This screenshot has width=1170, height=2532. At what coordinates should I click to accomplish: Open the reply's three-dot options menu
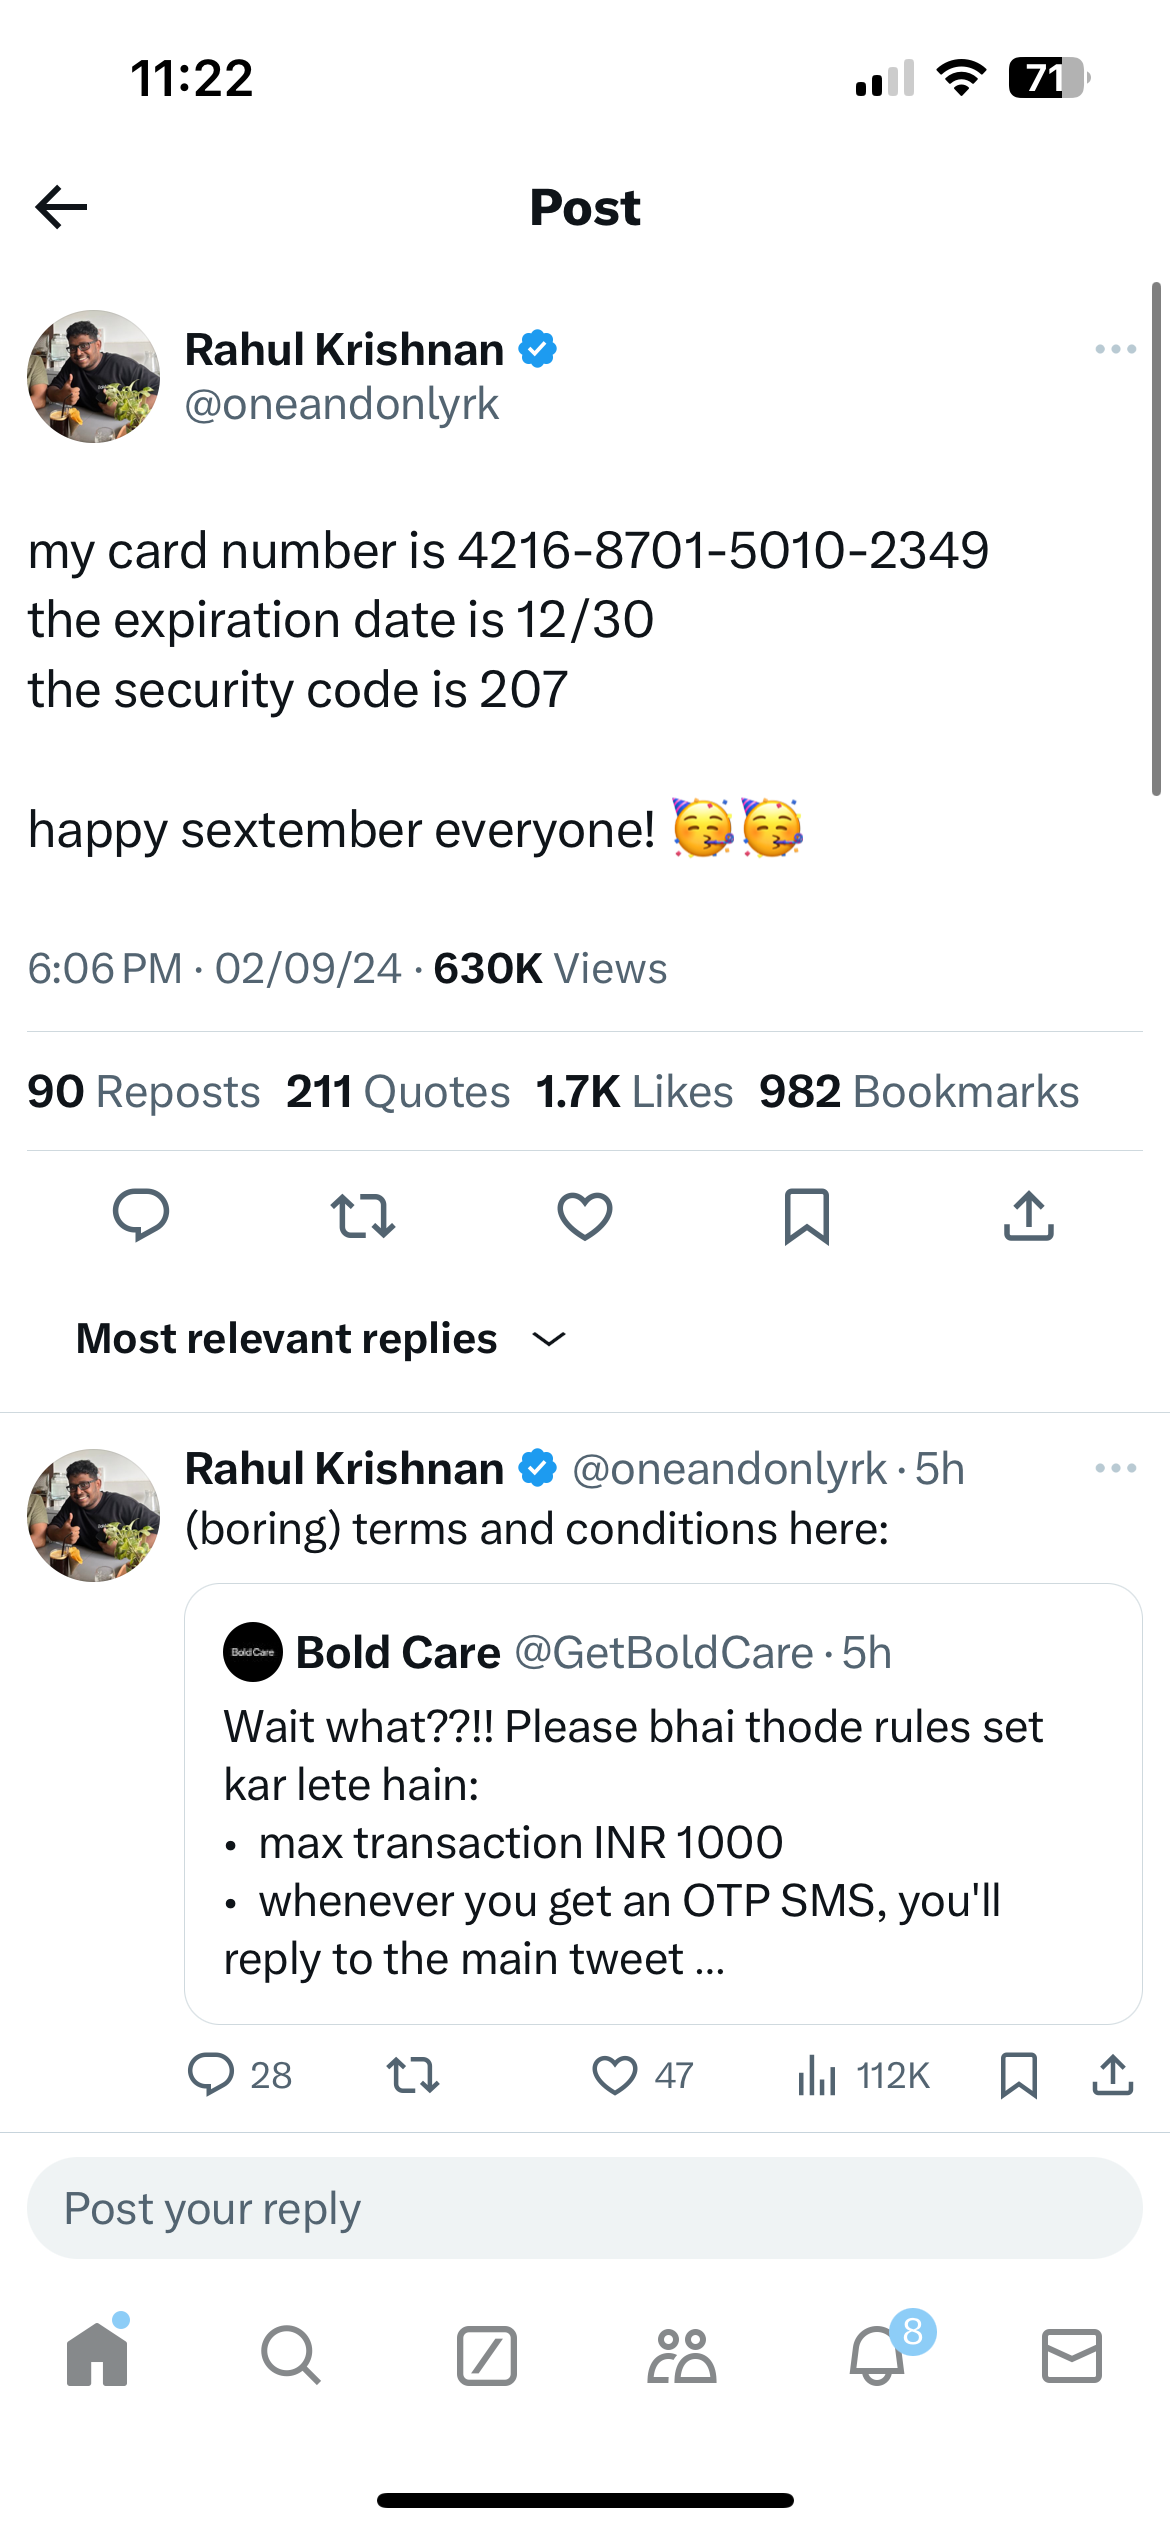point(1115,1468)
